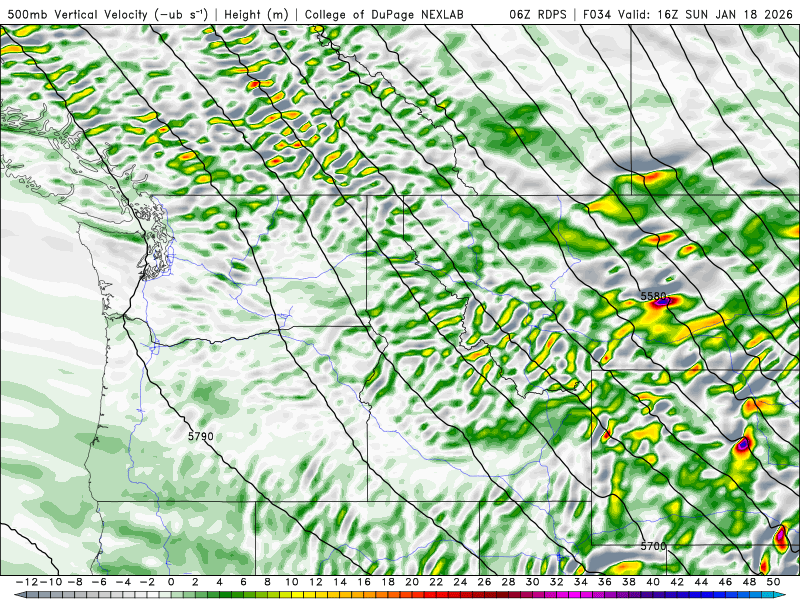Click the '46' value on the color scale
The width and height of the screenshot is (800, 600).
(725, 582)
